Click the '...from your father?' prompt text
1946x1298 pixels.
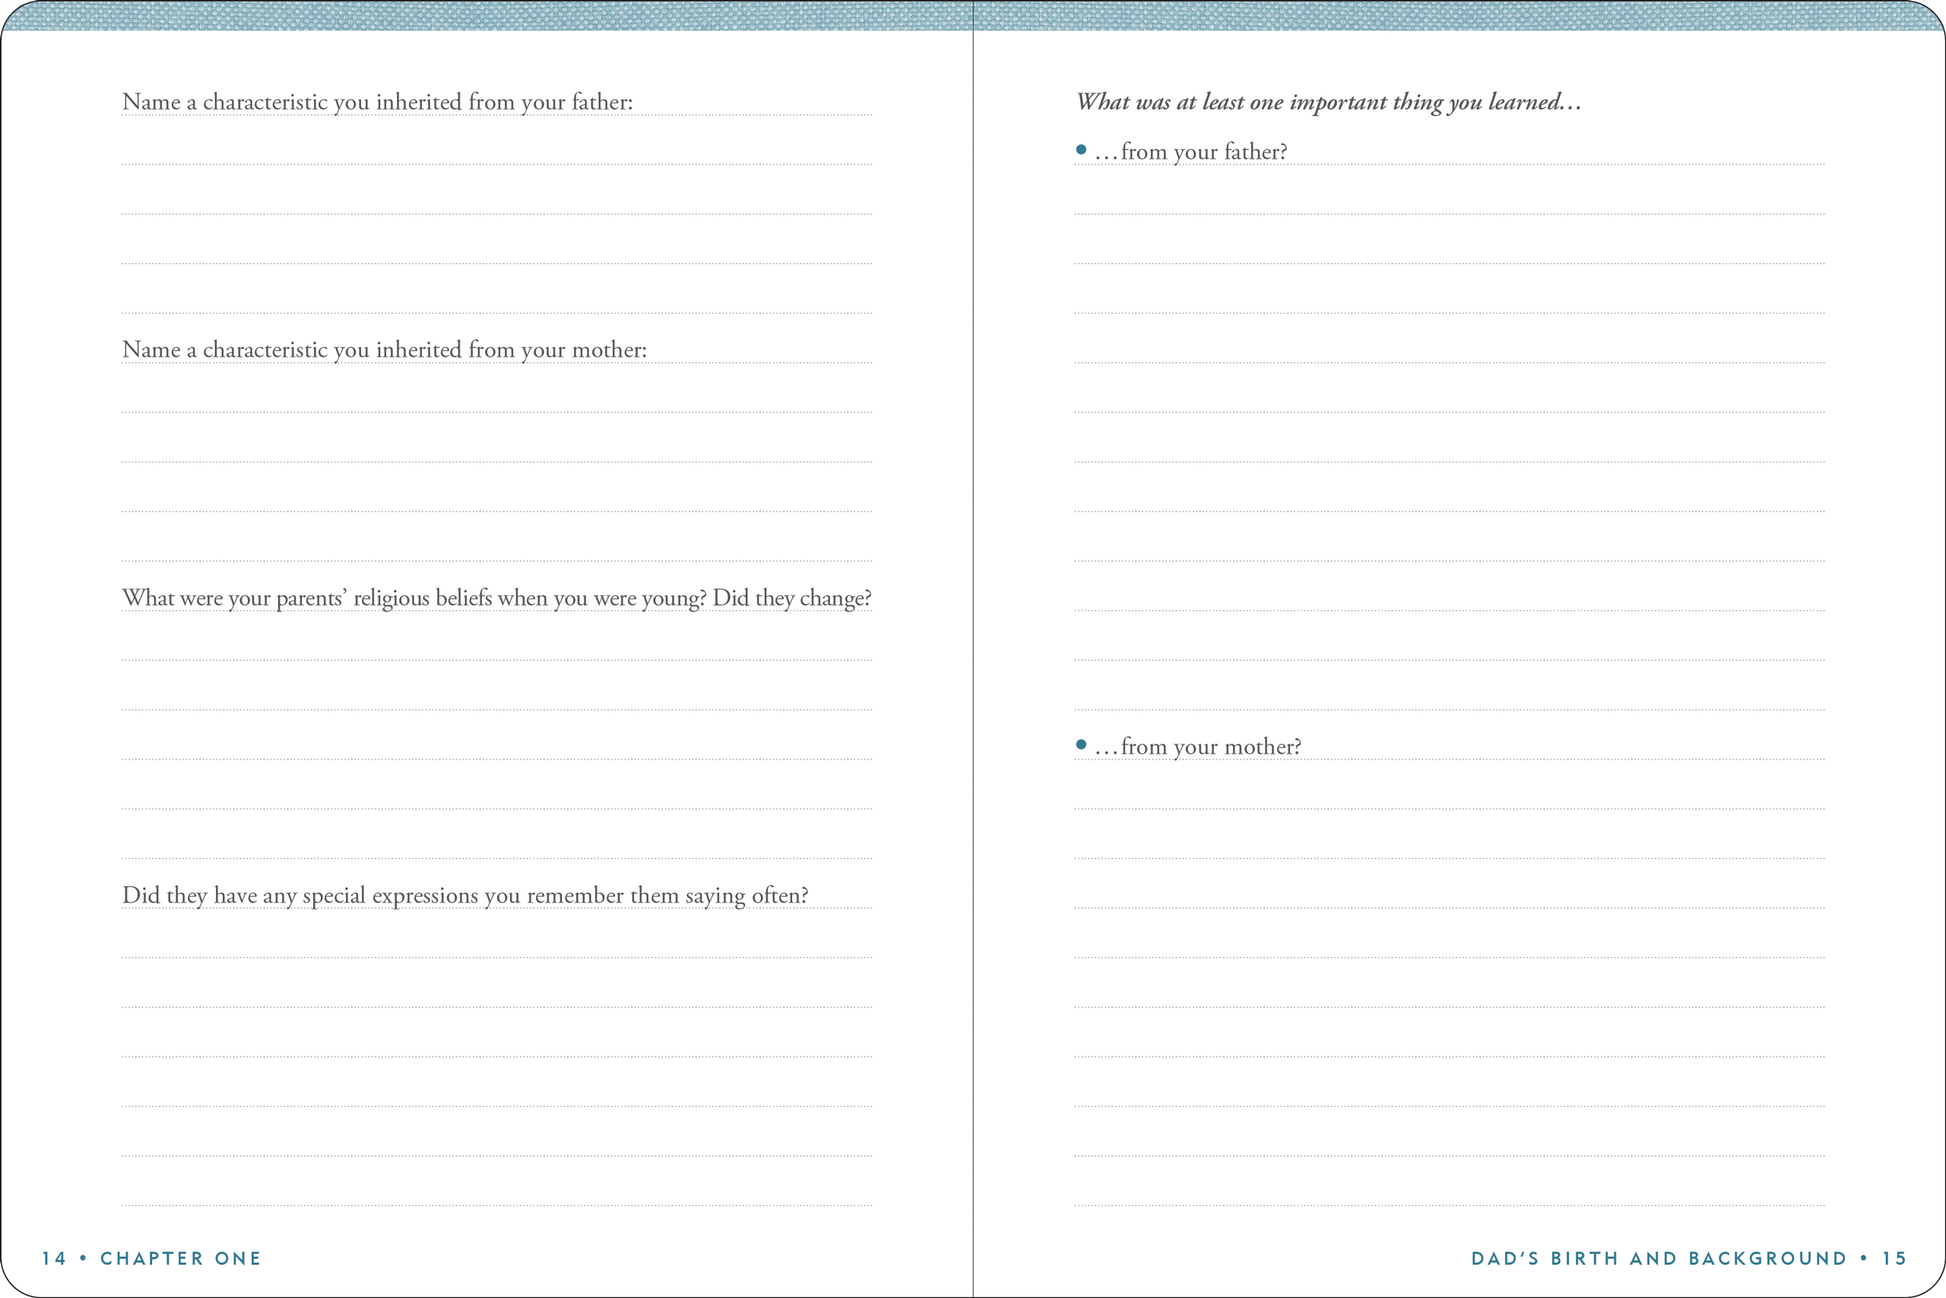(1192, 152)
